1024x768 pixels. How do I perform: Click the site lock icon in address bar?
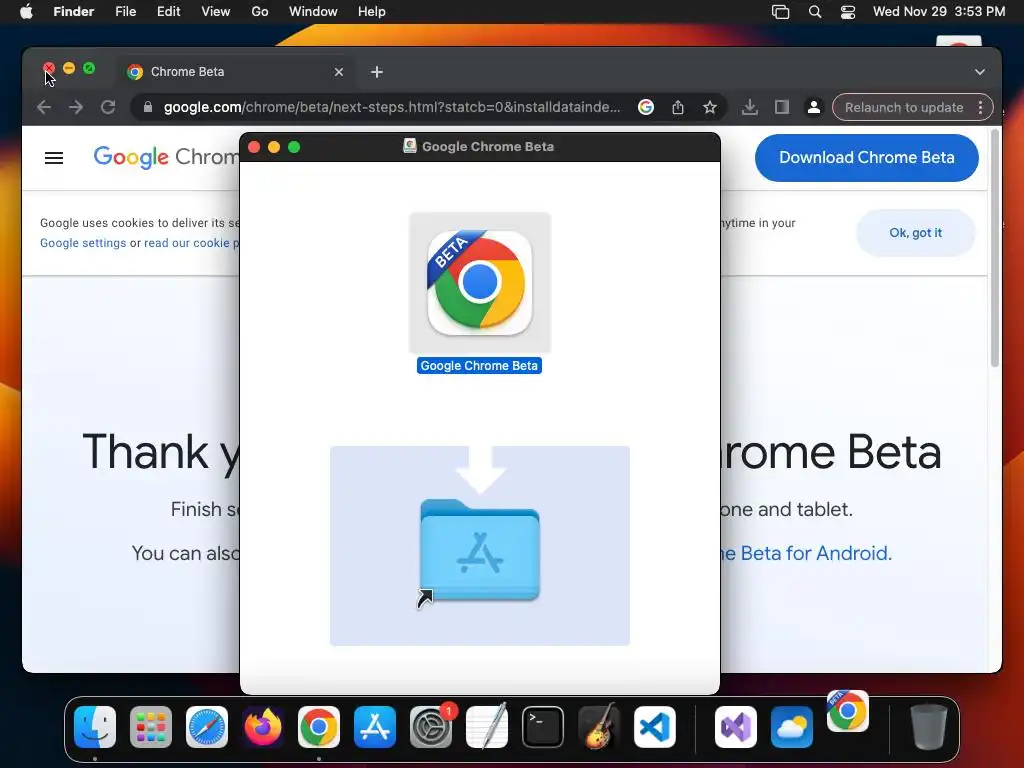[x=148, y=107]
